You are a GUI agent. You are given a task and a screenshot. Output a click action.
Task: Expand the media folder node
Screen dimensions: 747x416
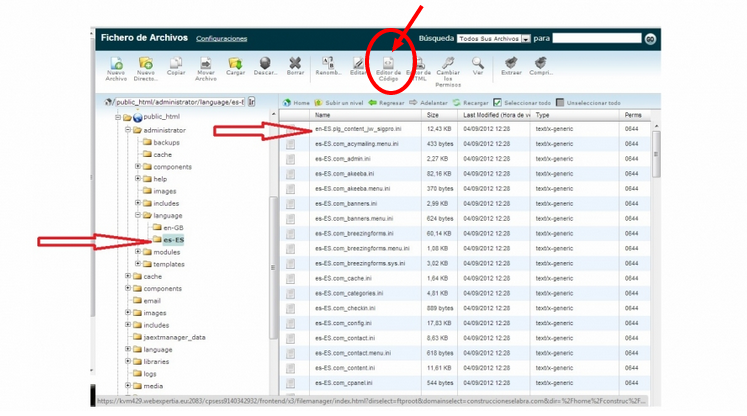coord(128,386)
